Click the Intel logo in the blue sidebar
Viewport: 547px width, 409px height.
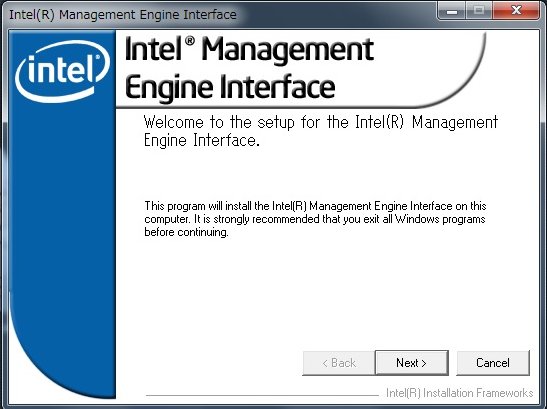(x=62, y=71)
